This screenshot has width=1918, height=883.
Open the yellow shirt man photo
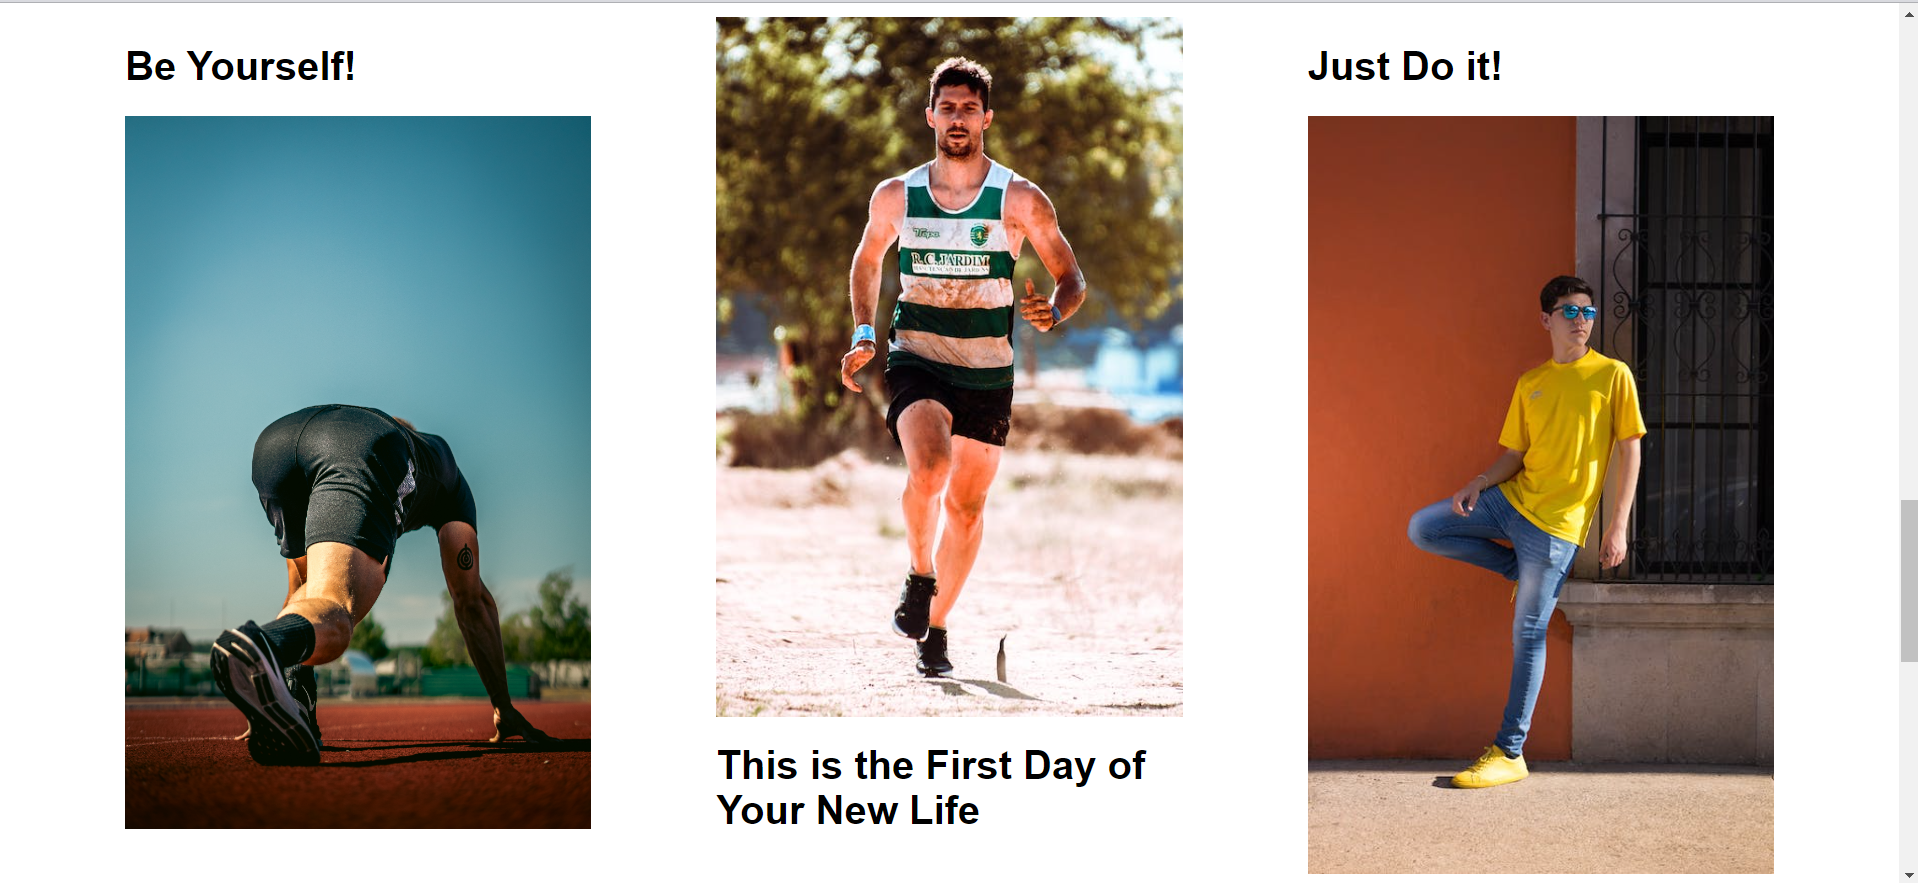pyautogui.click(x=1540, y=495)
